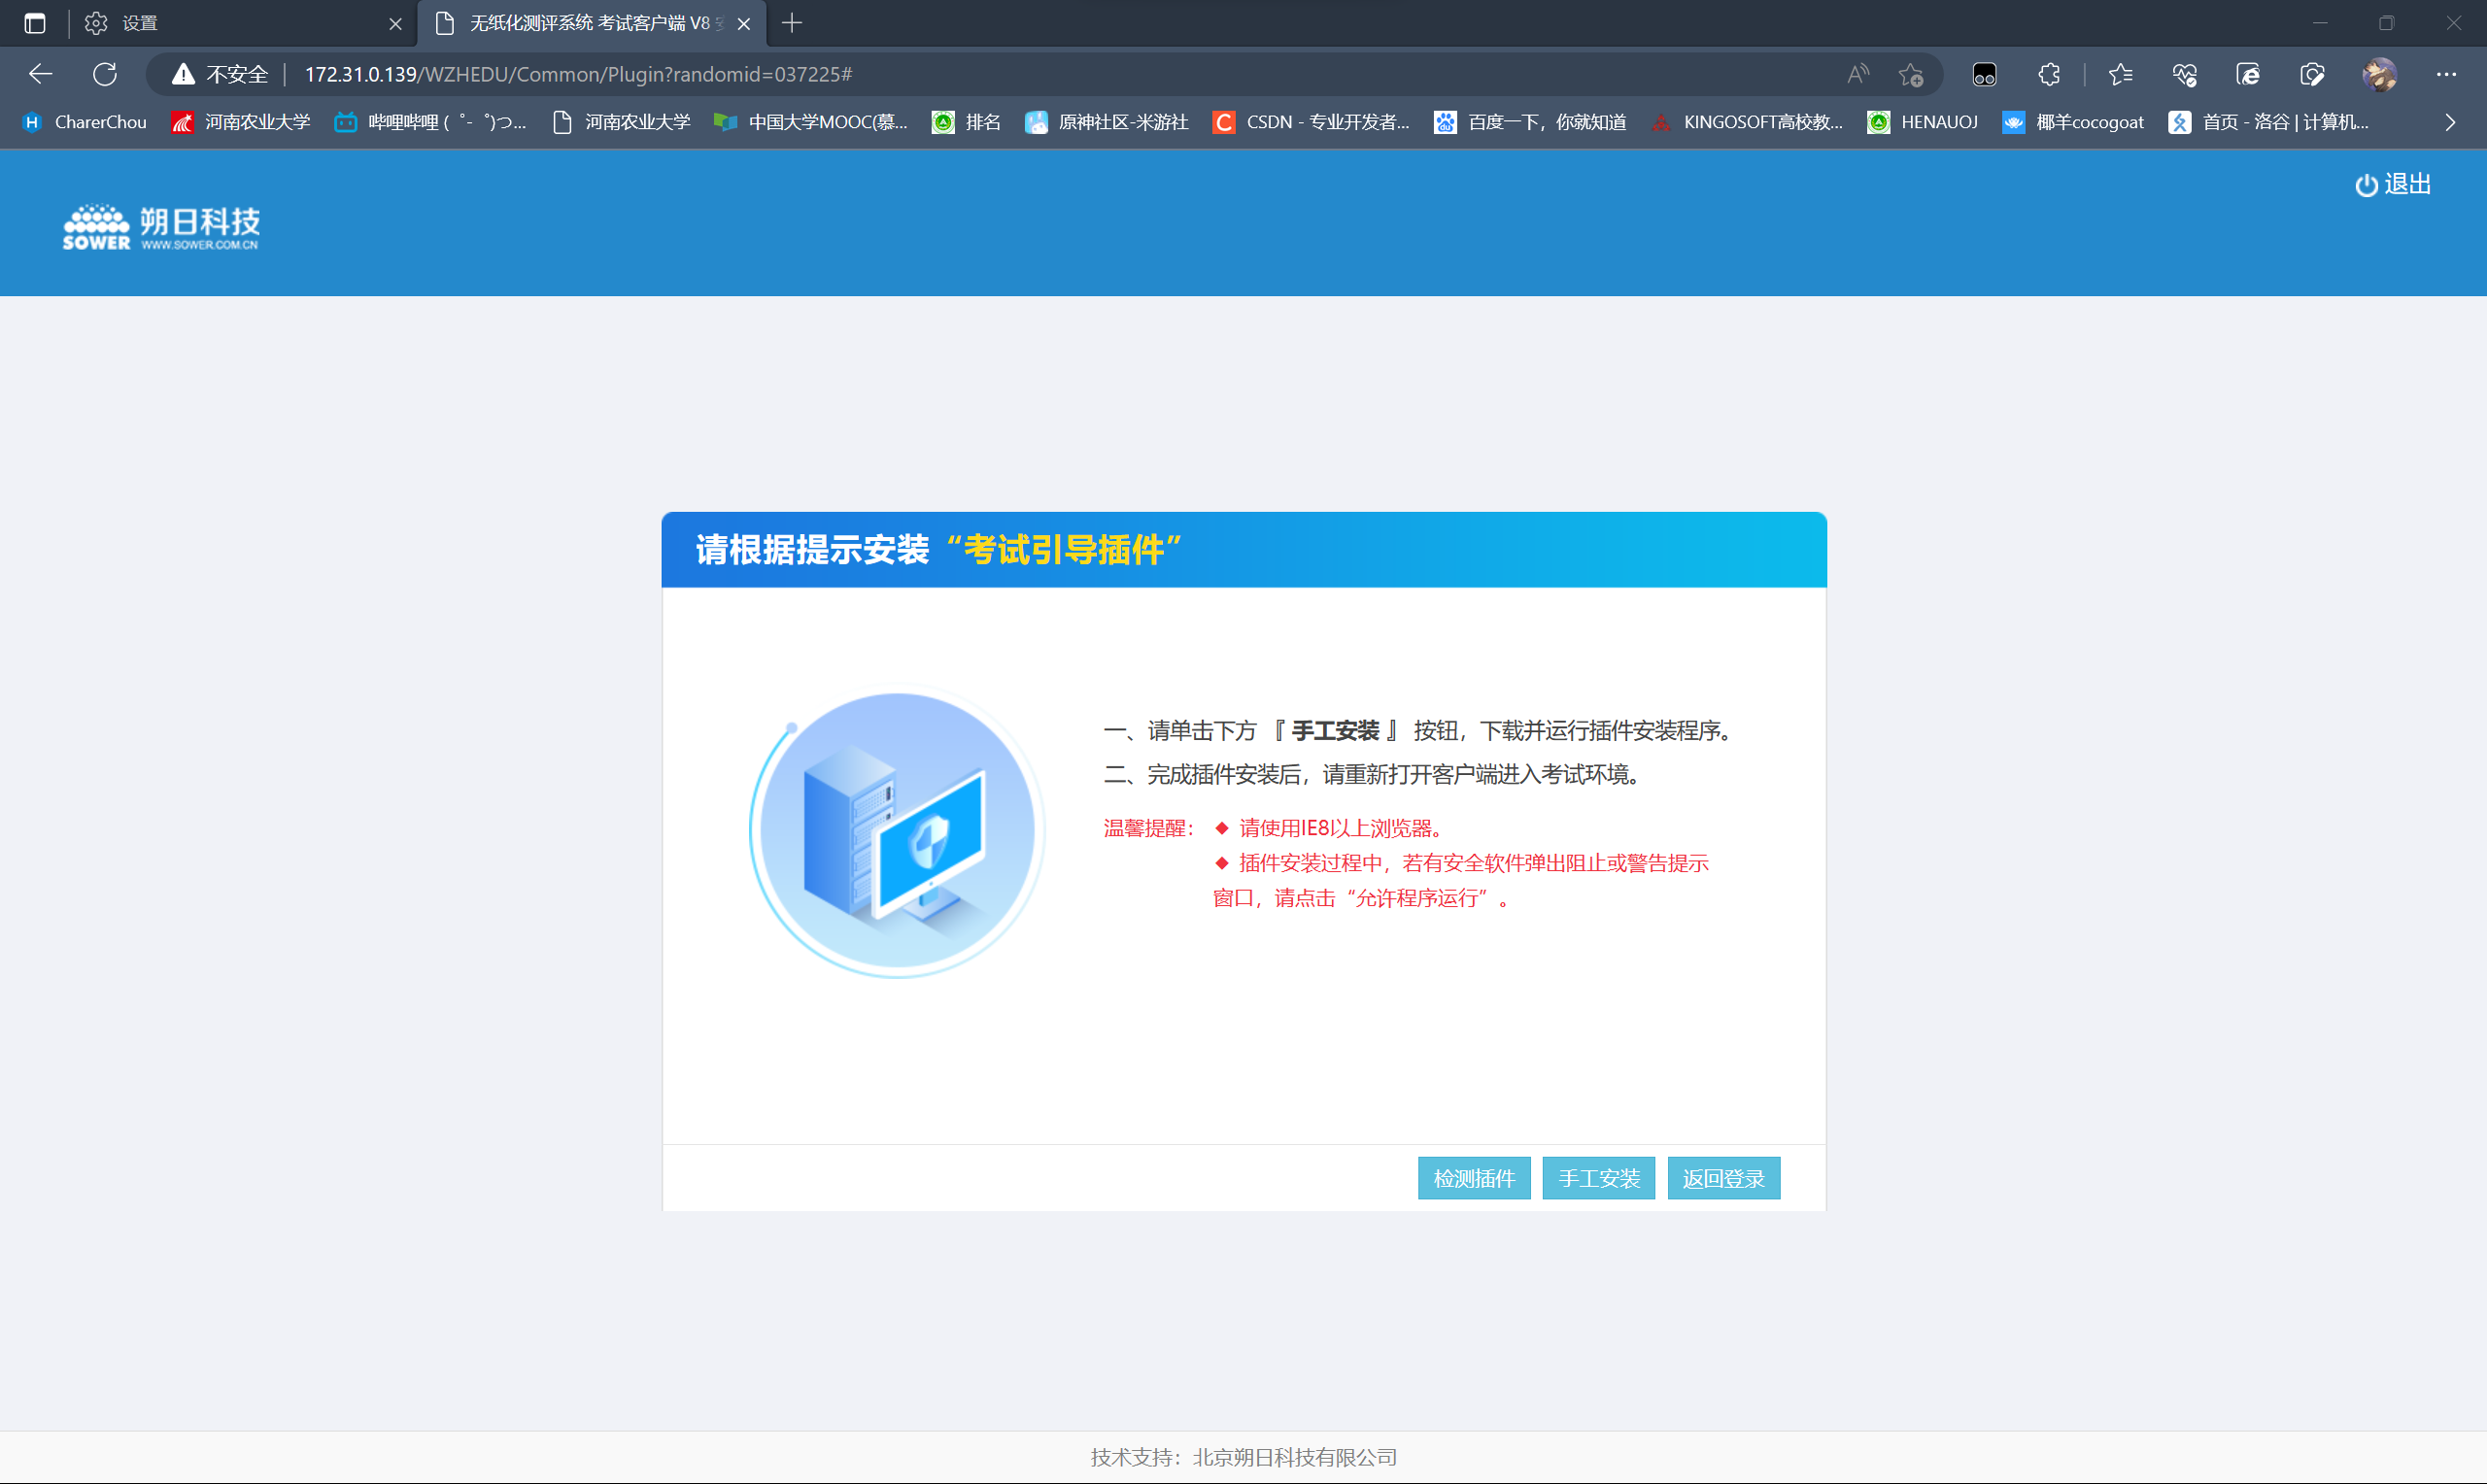
Task: Open the tab actions menu icon
Action: [x=35, y=23]
